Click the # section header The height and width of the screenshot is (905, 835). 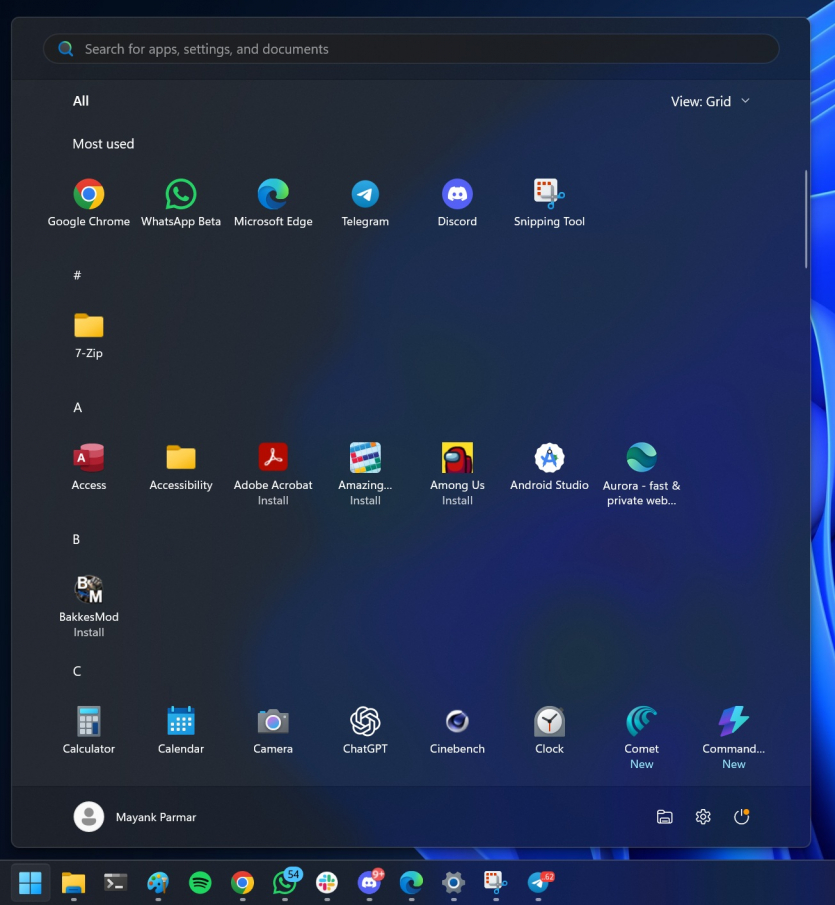[x=77, y=274]
